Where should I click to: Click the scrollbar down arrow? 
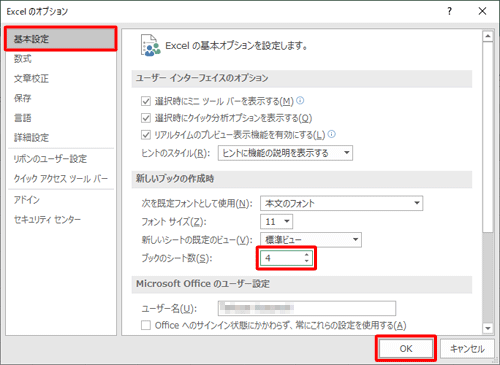(488, 328)
